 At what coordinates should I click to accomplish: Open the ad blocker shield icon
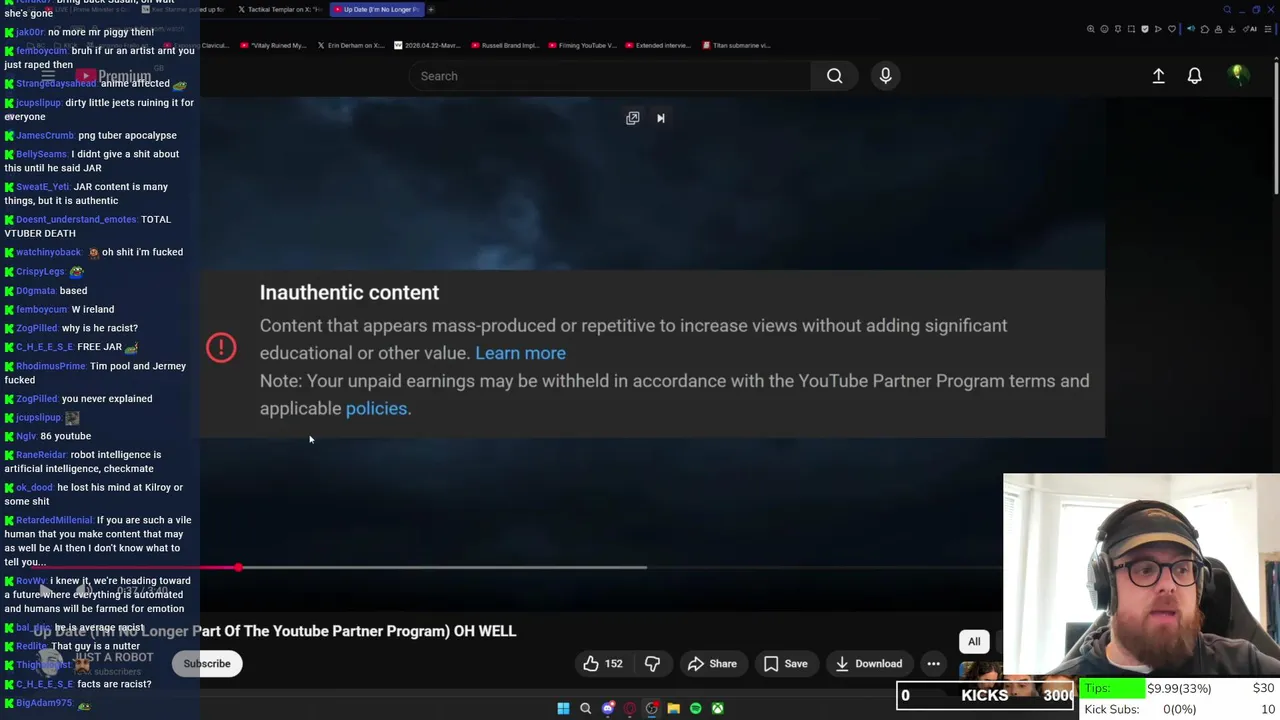click(x=1145, y=29)
